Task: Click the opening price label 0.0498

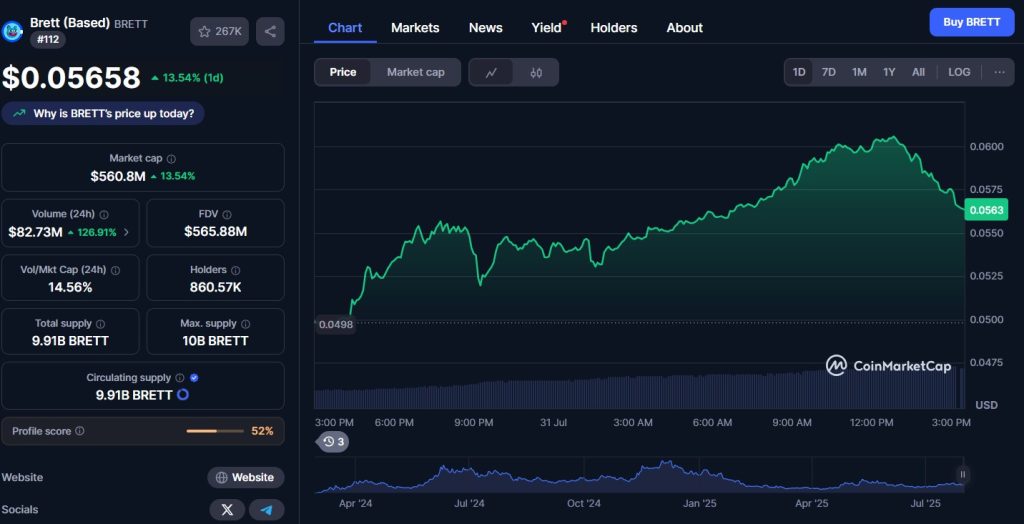Action: [336, 325]
